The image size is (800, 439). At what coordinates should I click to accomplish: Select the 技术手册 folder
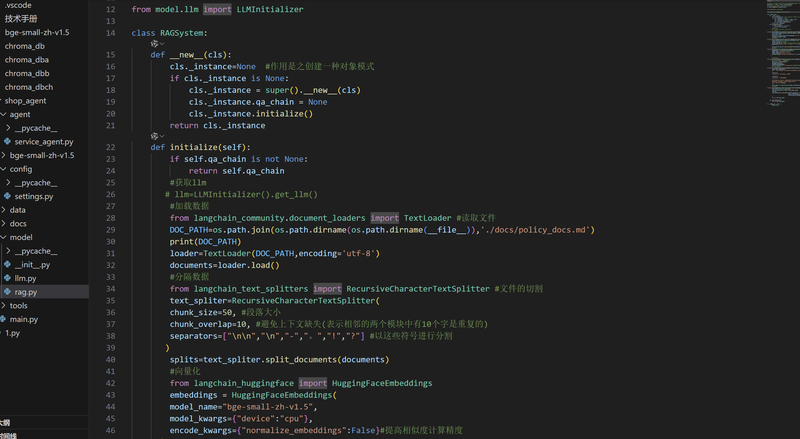click(21, 19)
